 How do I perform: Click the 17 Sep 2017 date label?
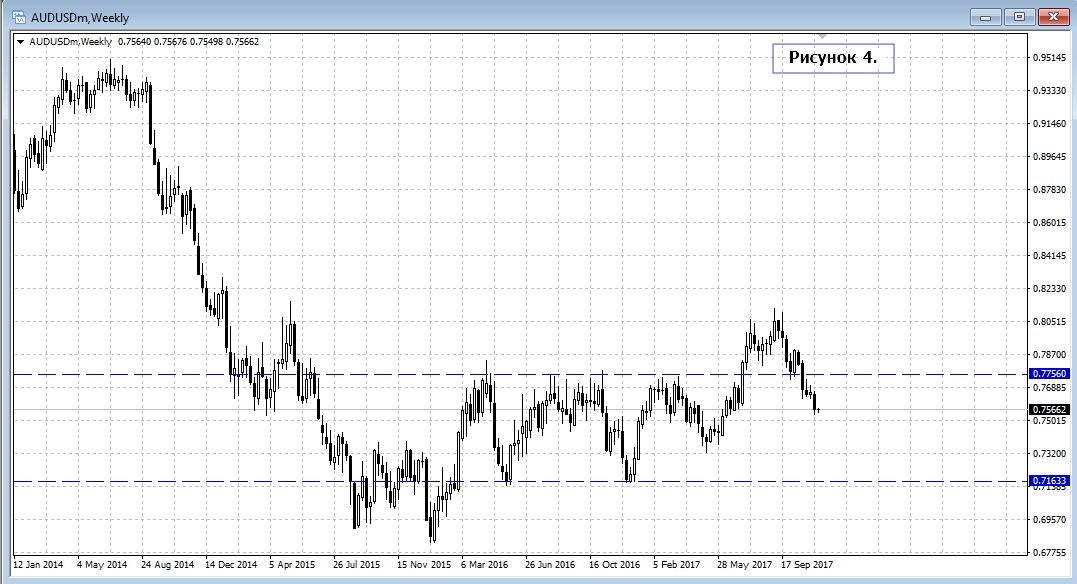807,564
